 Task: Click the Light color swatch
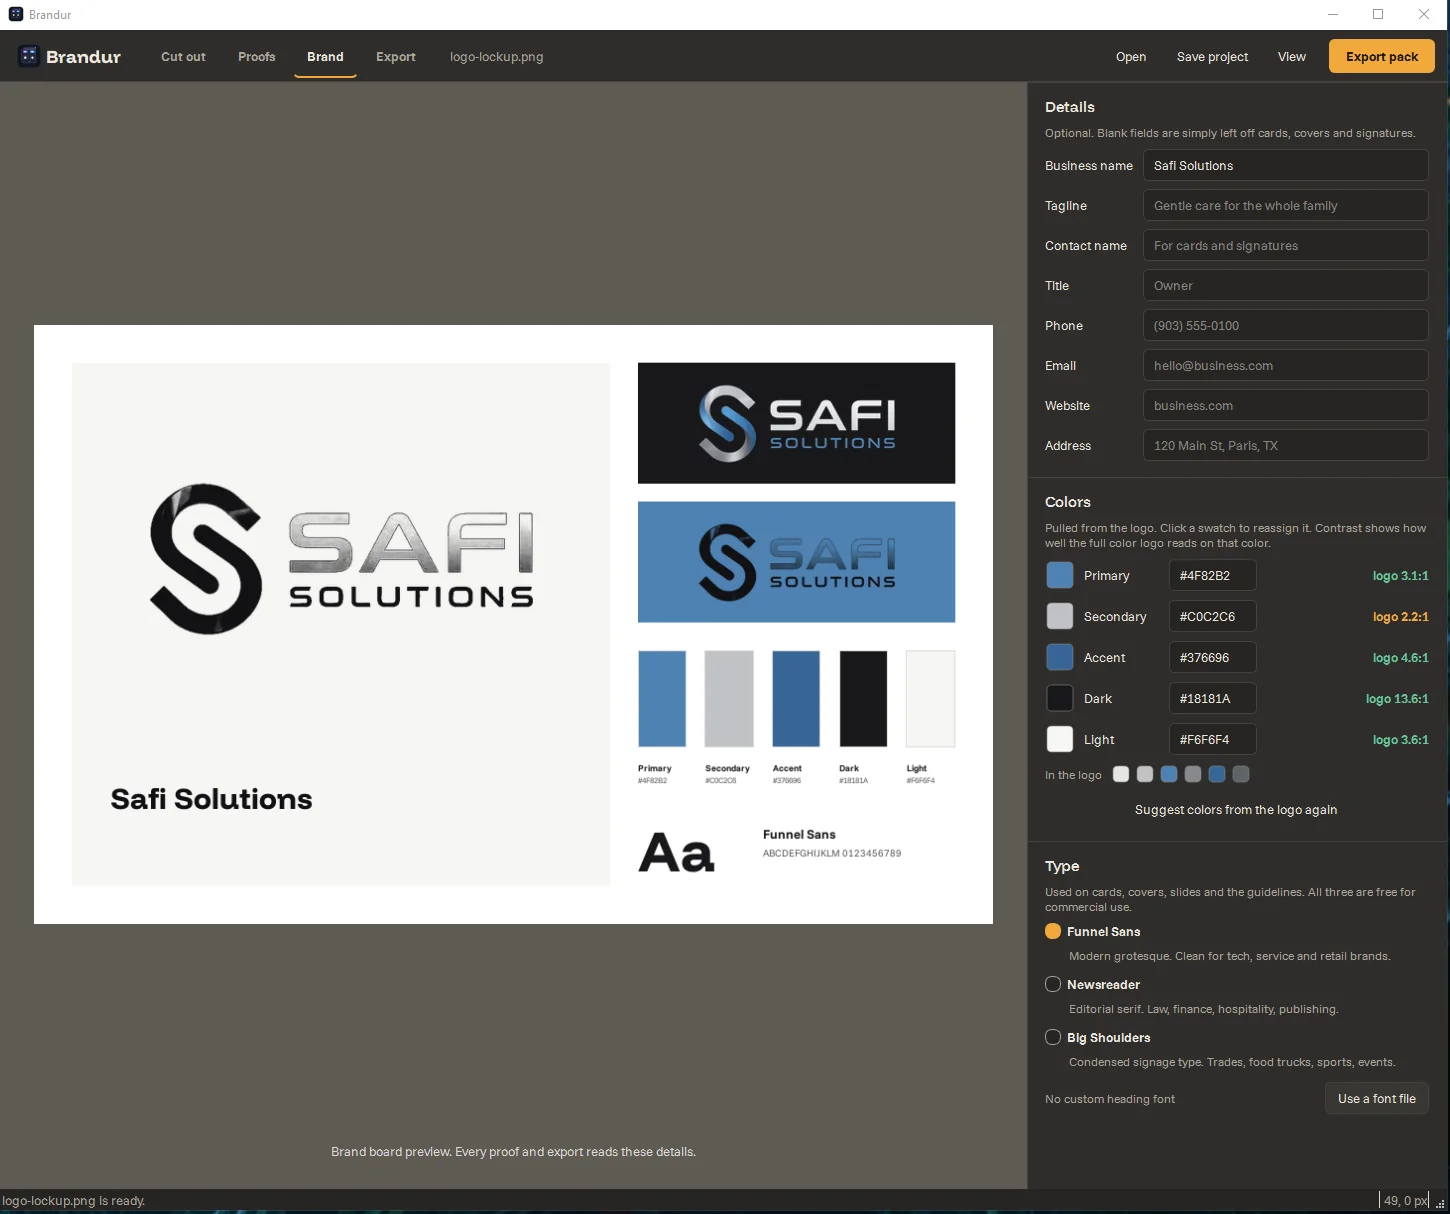pos(1060,739)
